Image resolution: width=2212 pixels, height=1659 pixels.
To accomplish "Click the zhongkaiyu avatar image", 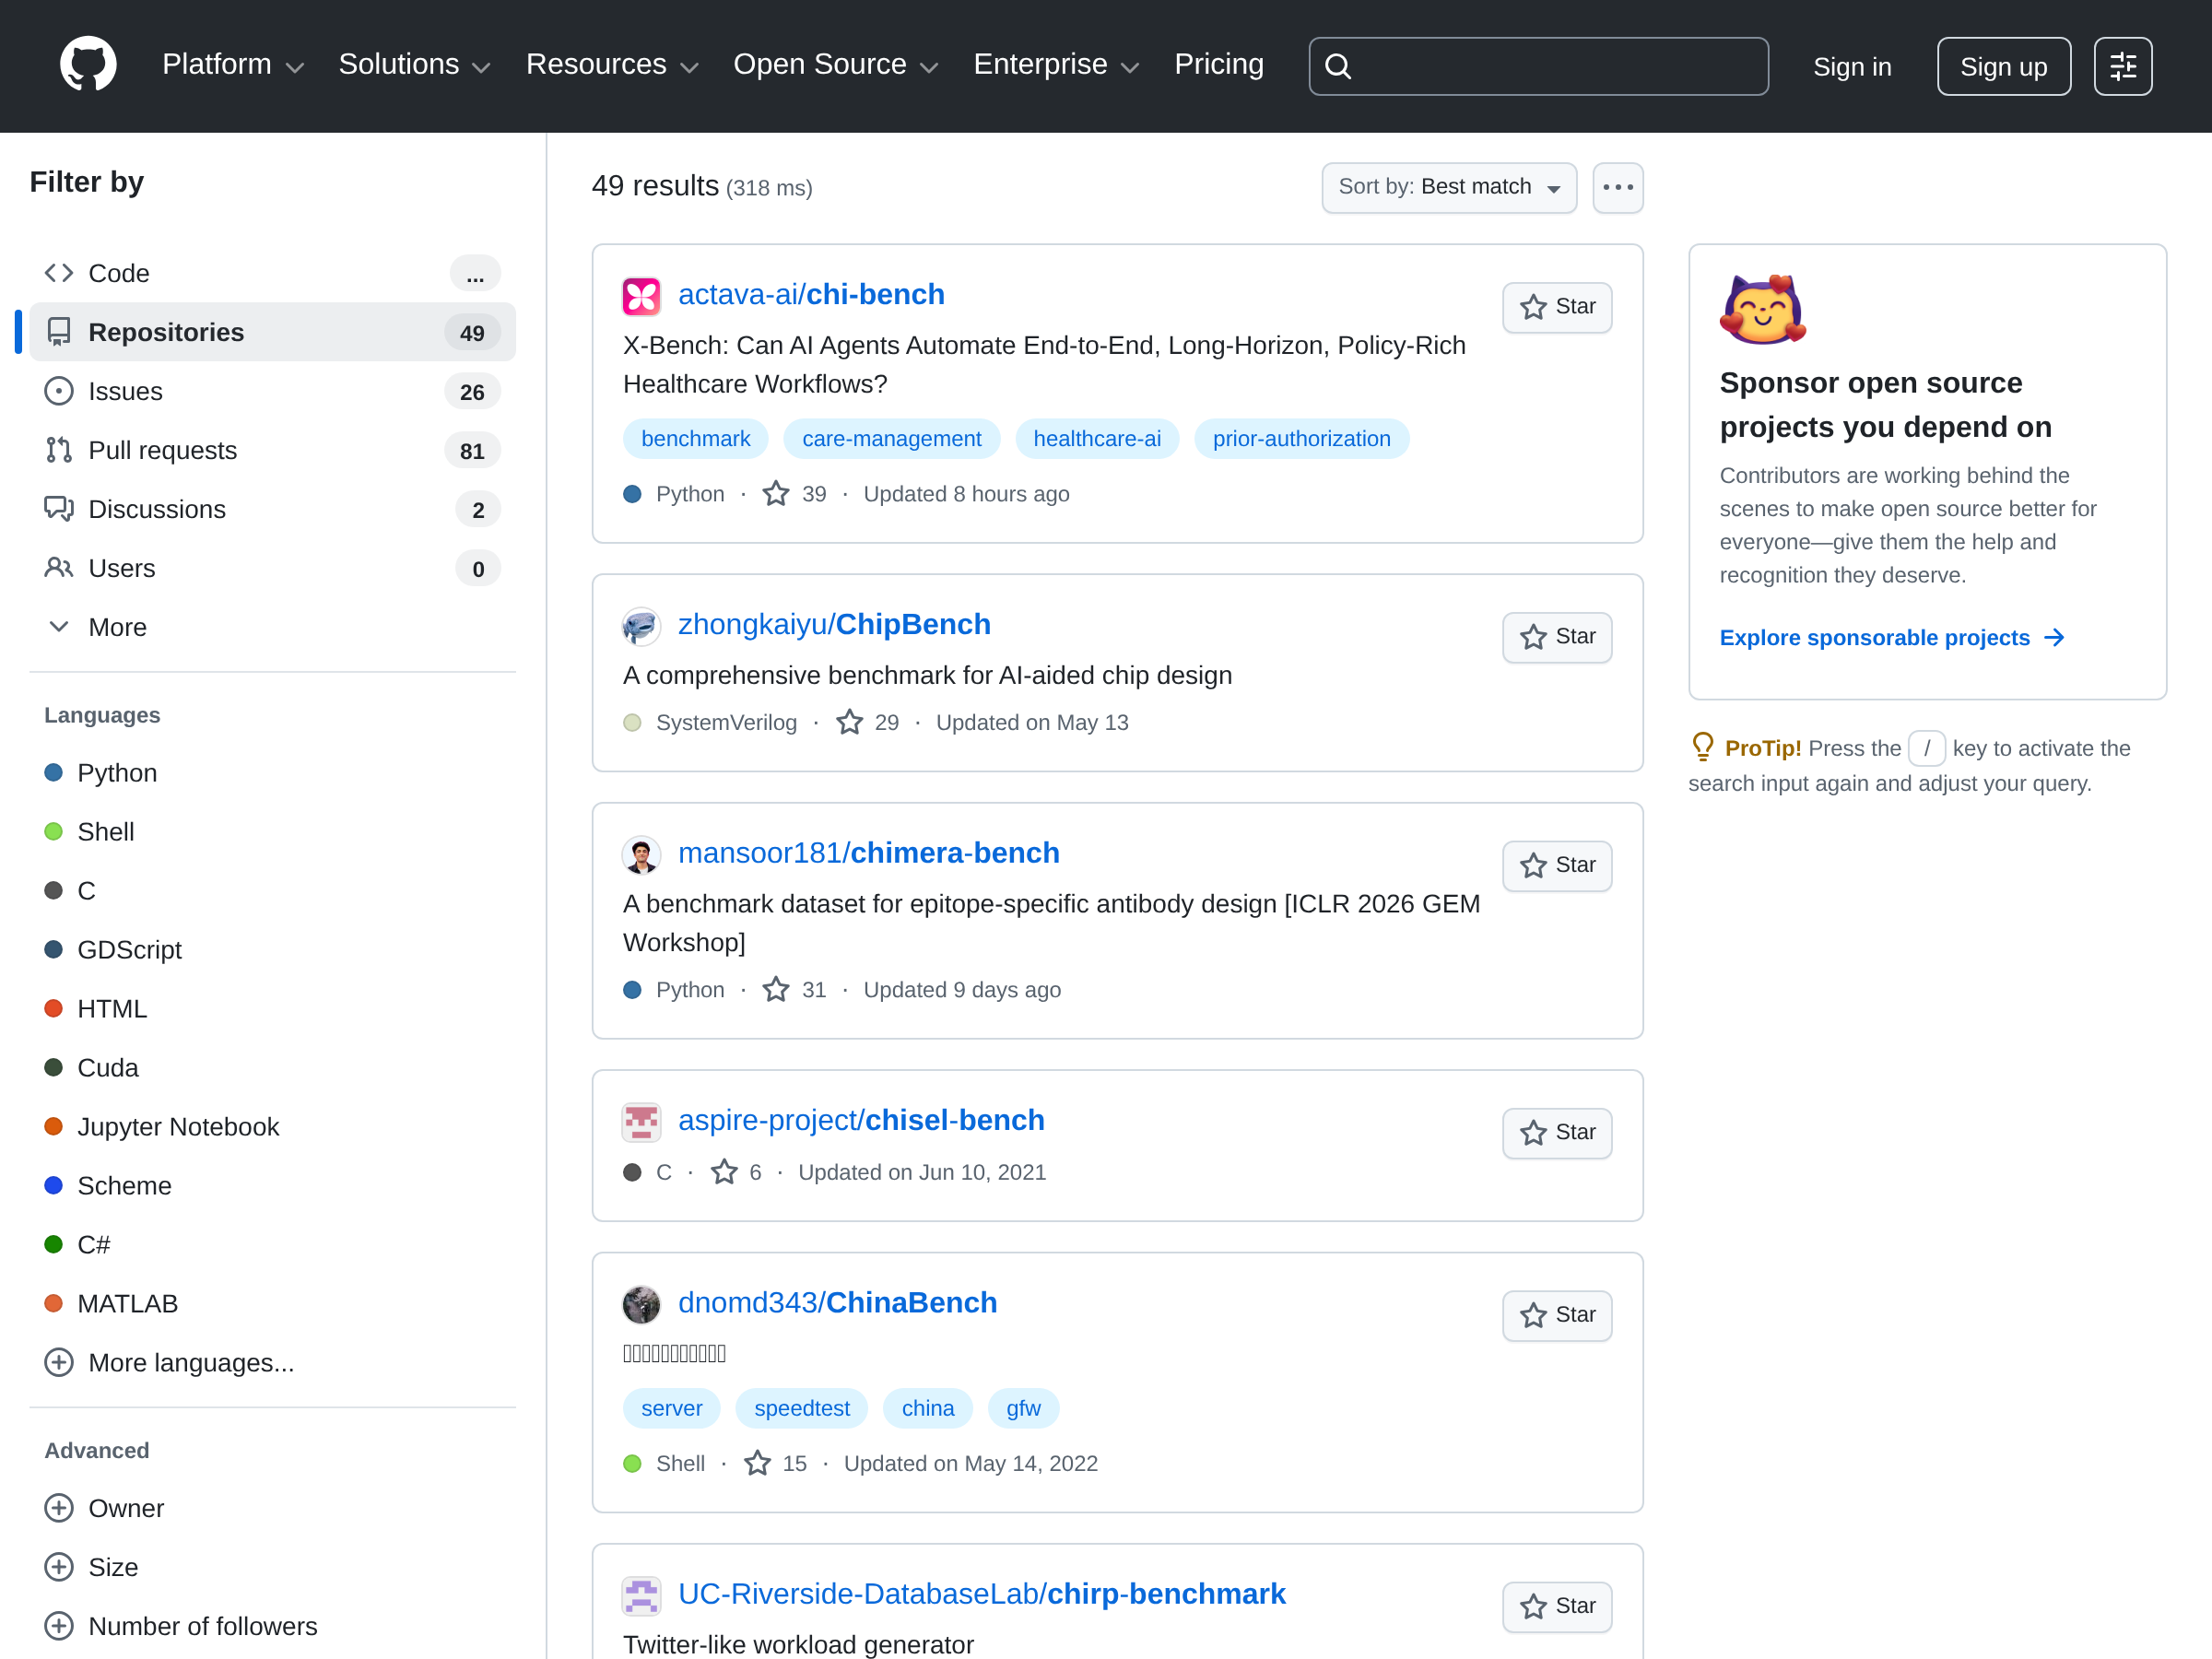I will 641,626.
